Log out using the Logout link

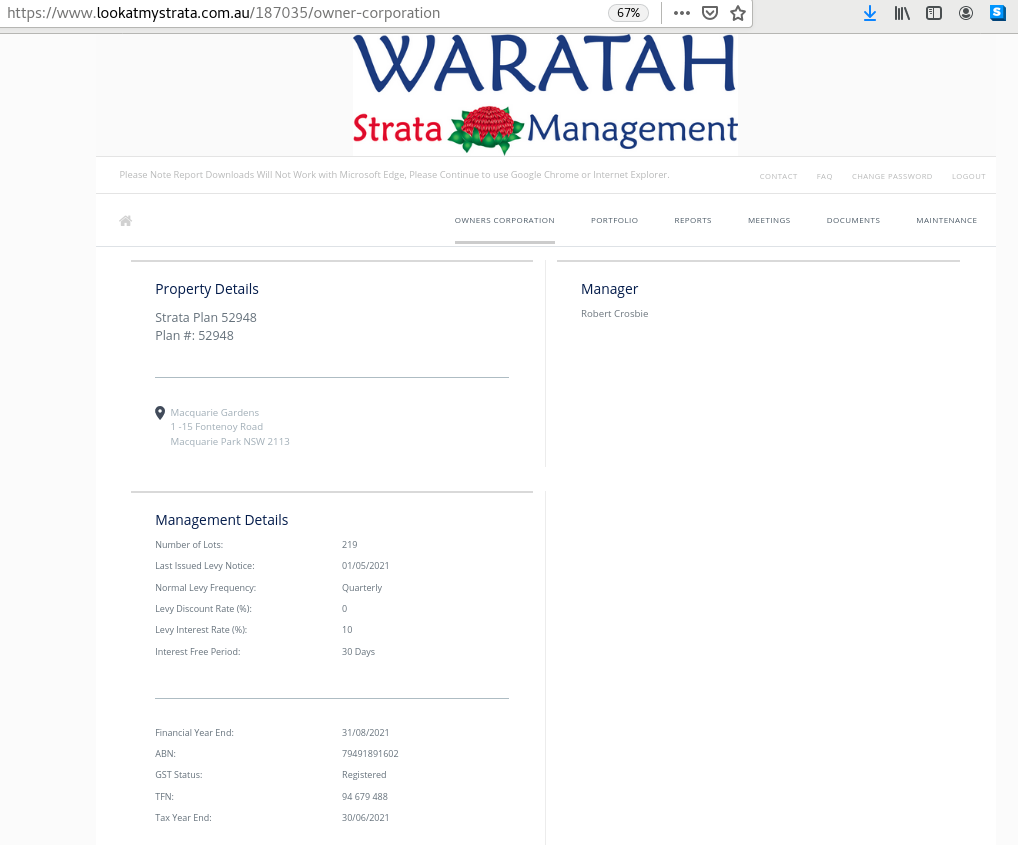click(x=969, y=177)
